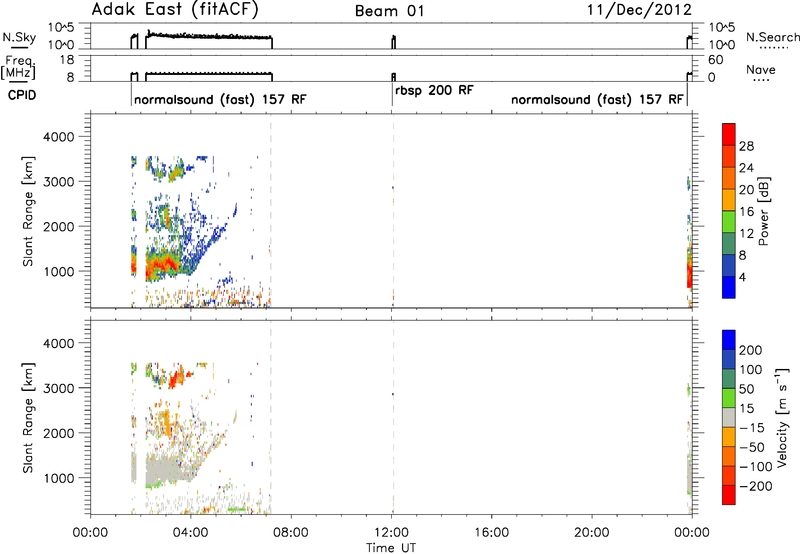The width and height of the screenshot is (800, 554).
Task: Click the 'Nave' legend label
Action: pos(761,70)
